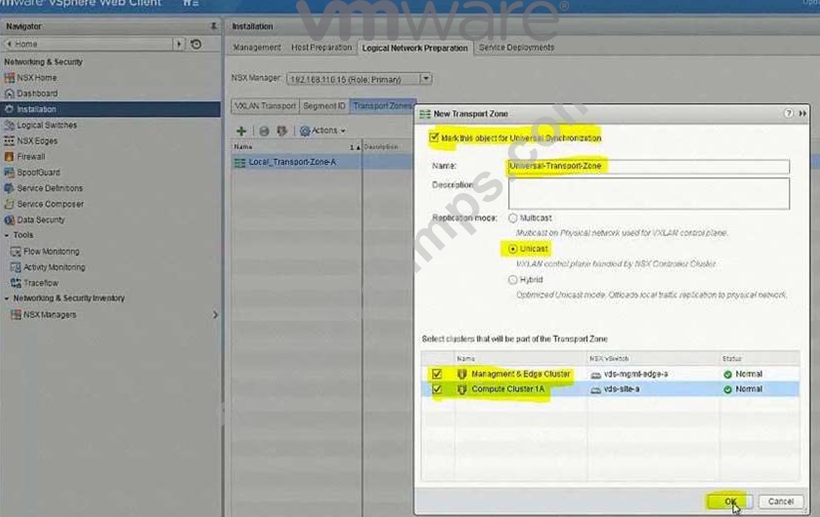Open NSX Home in navigator
The width and height of the screenshot is (820, 517).
37,77
